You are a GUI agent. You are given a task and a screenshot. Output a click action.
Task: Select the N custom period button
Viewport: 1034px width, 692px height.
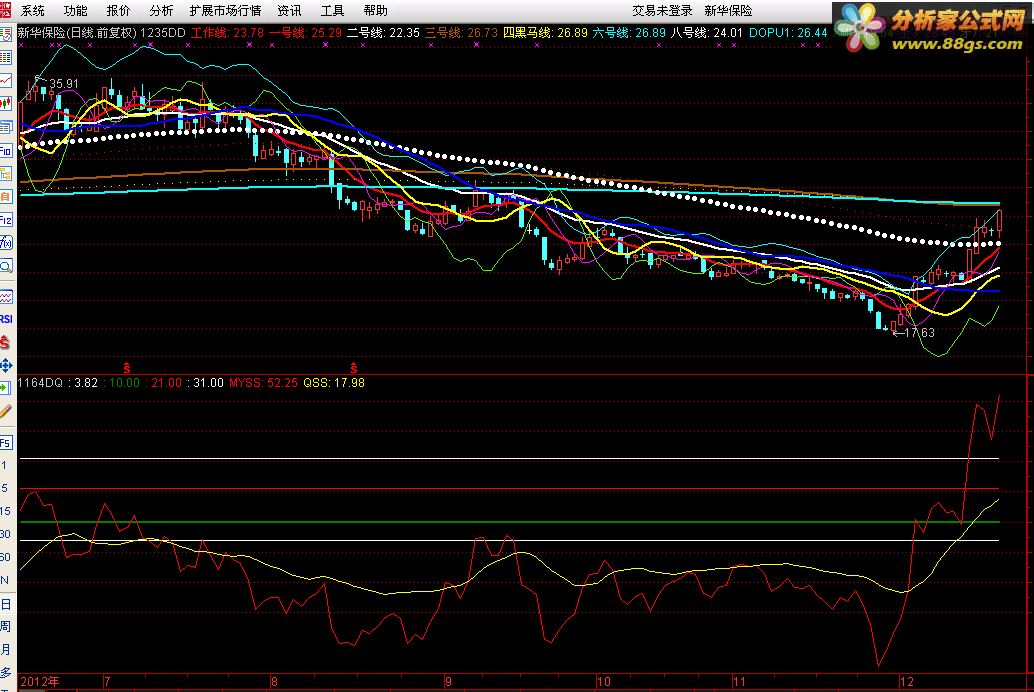pyautogui.click(x=5, y=581)
